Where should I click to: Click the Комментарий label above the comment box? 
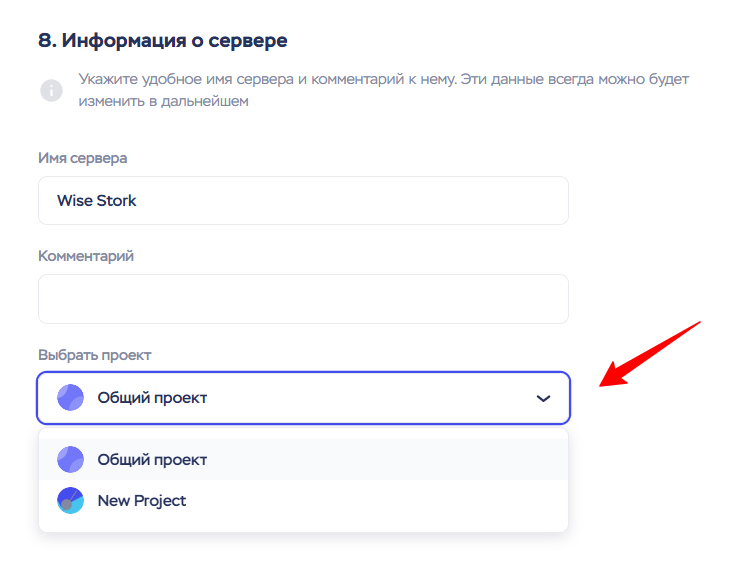click(86, 256)
